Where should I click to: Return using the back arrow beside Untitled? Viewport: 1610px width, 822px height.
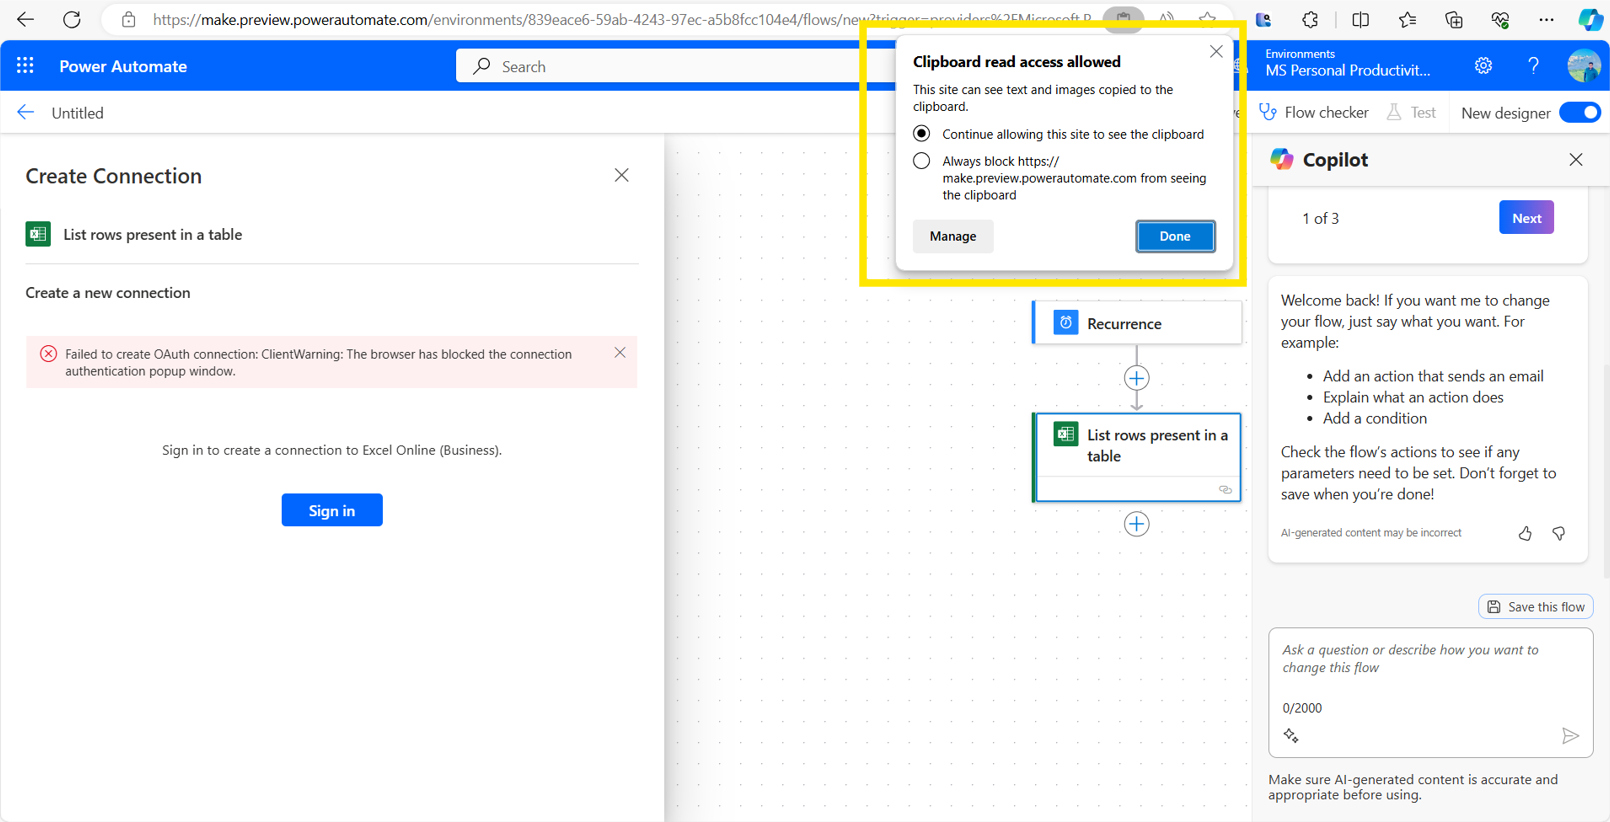(x=26, y=113)
